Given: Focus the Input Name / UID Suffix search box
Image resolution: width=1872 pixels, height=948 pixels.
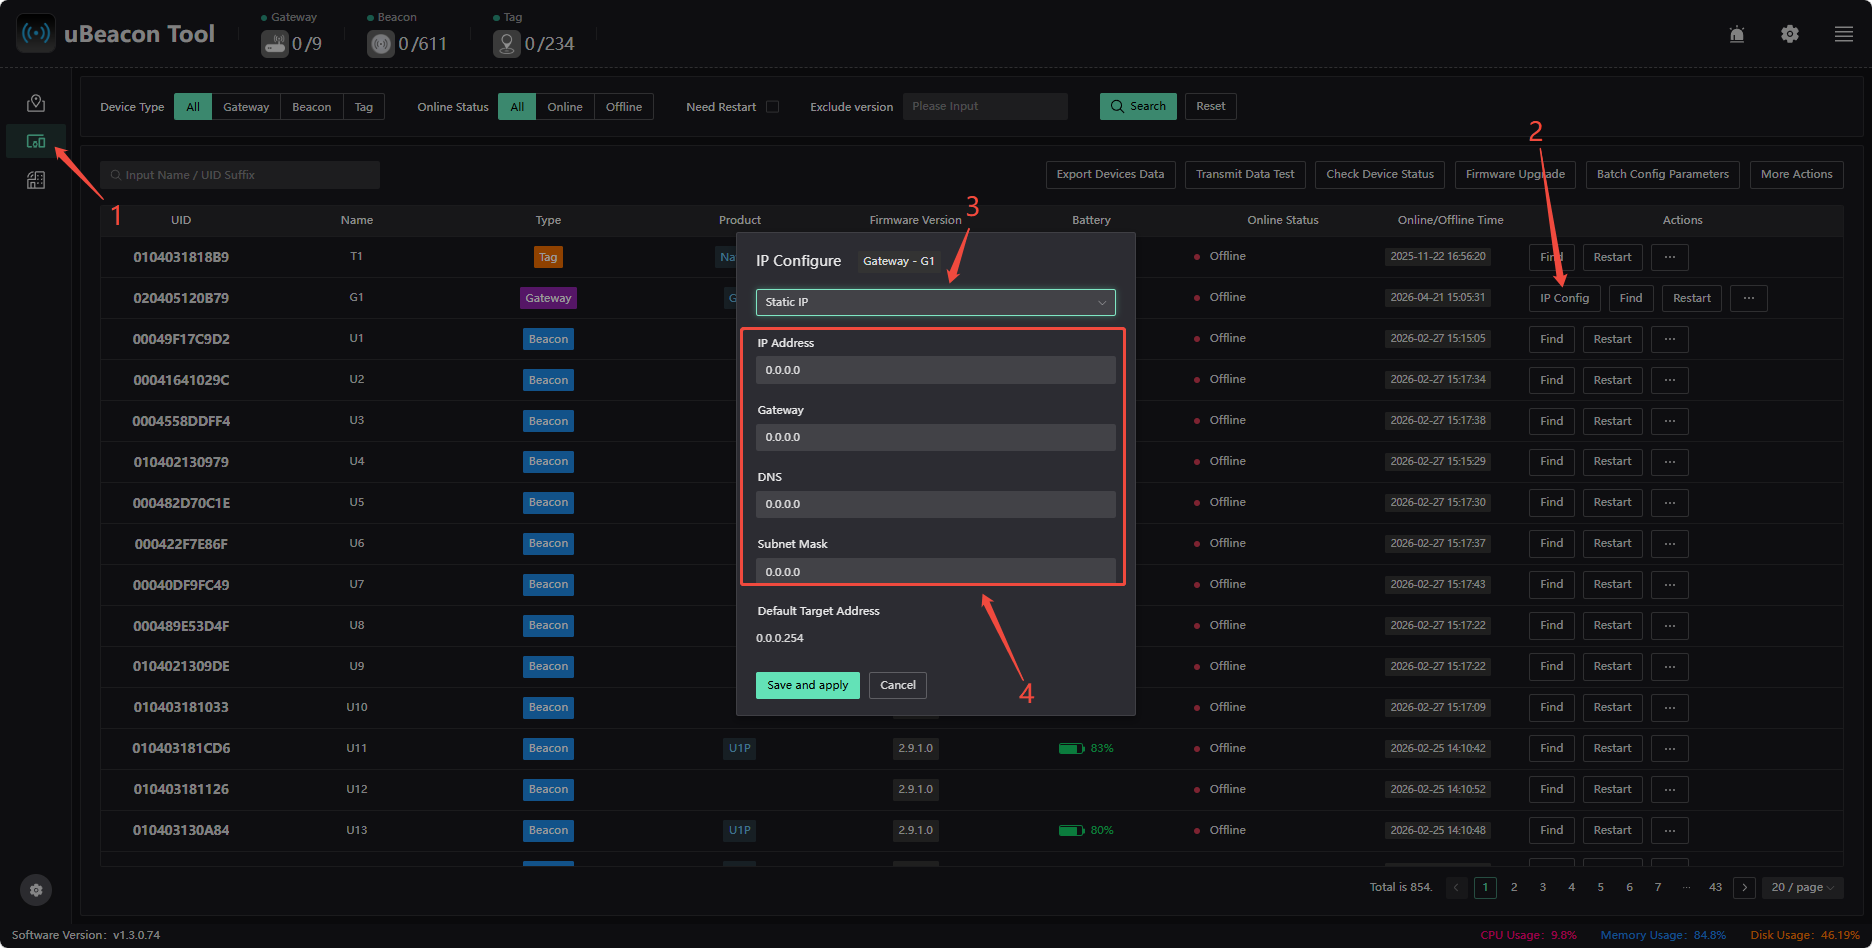Looking at the screenshot, I should pyautogui.click(x=240, y=175).
